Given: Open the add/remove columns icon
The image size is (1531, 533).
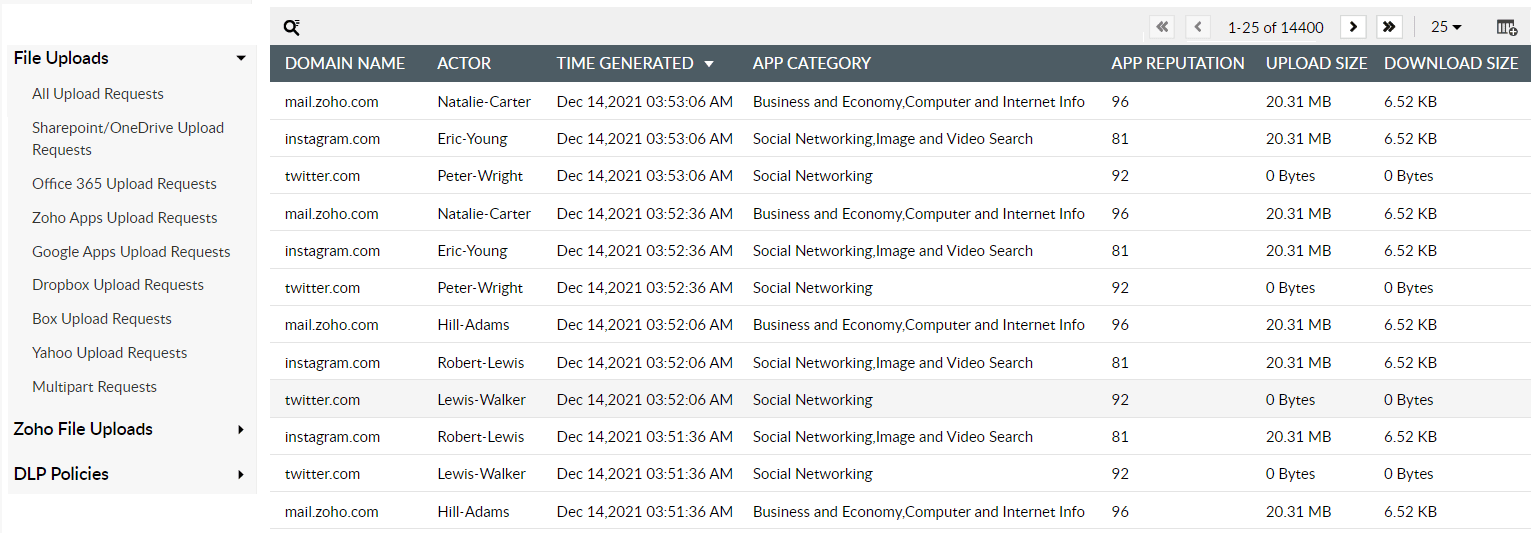Looking at the screenshot, I should [x=1506, y=27].
